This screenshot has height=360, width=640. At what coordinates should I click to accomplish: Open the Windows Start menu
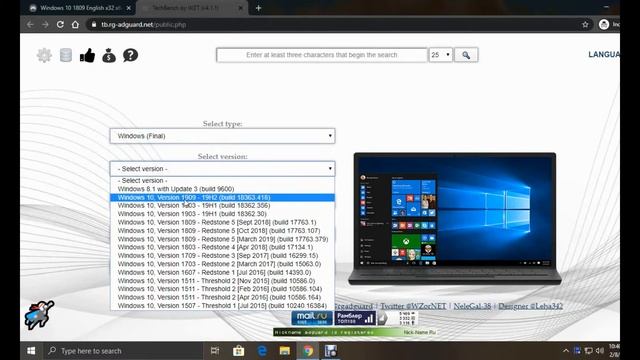click(x=31, y=351)
